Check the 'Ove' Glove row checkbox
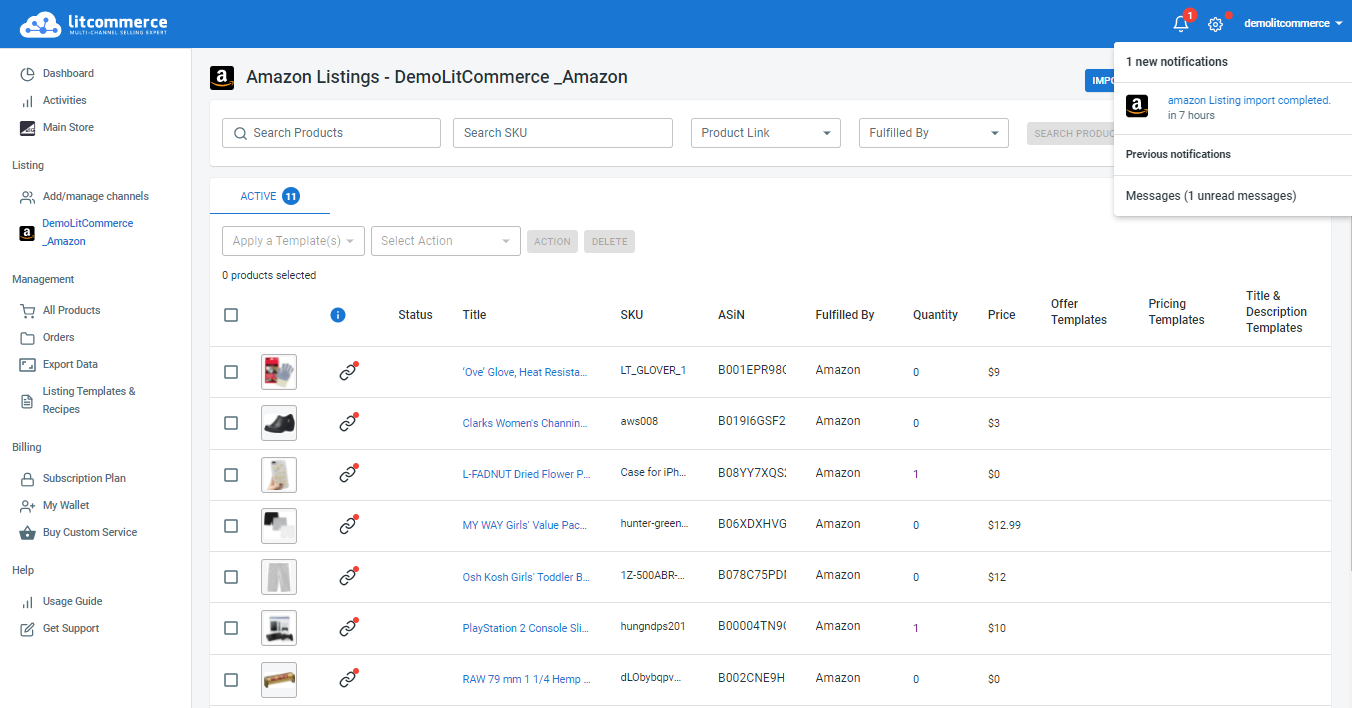 (x=231, y=372)
